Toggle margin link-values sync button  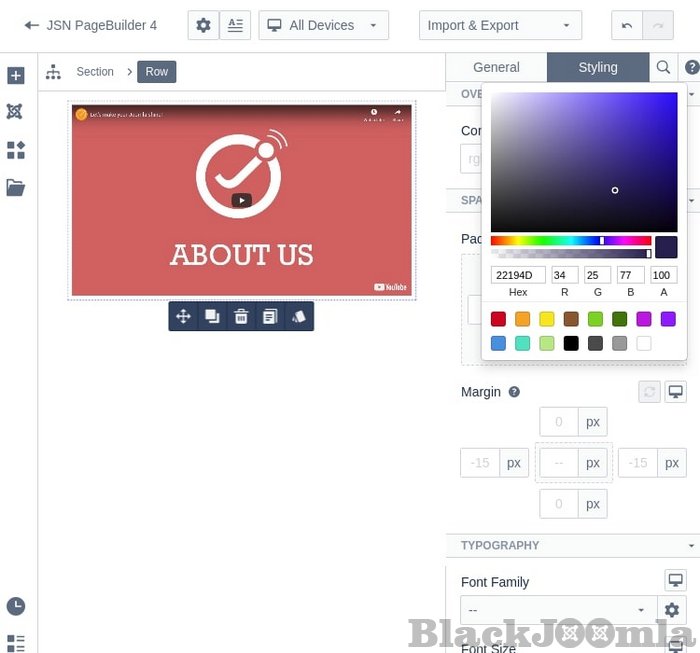pyautogui.click(x=649, y=392)
